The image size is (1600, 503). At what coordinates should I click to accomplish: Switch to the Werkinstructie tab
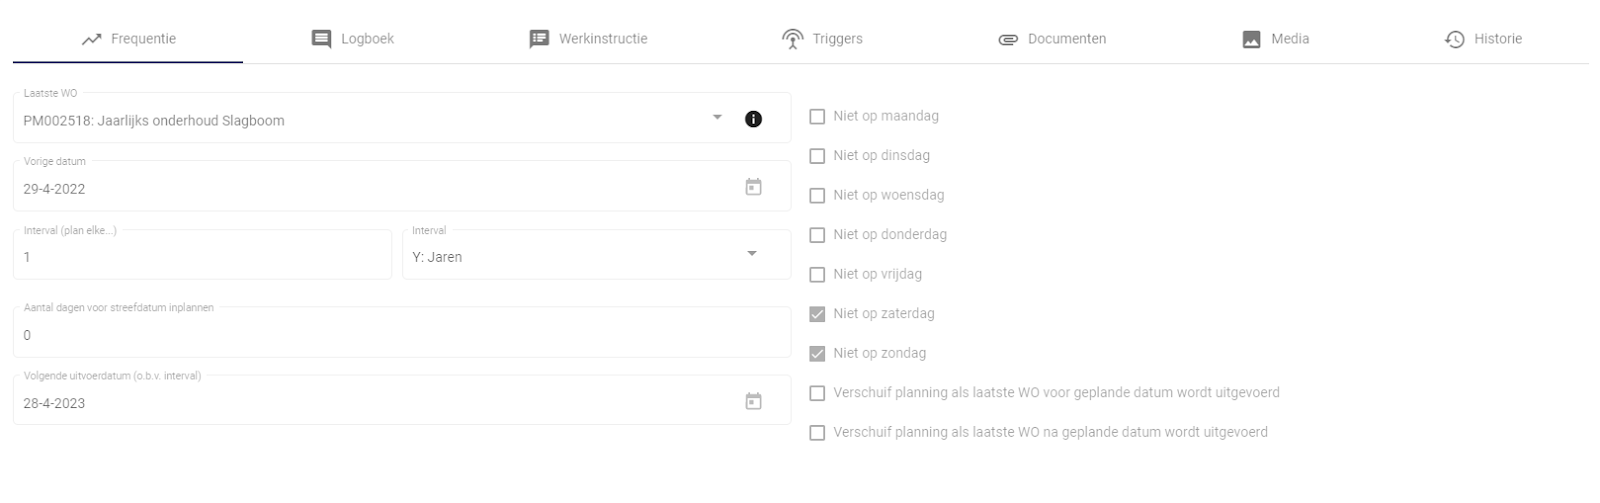pos(588,39)
